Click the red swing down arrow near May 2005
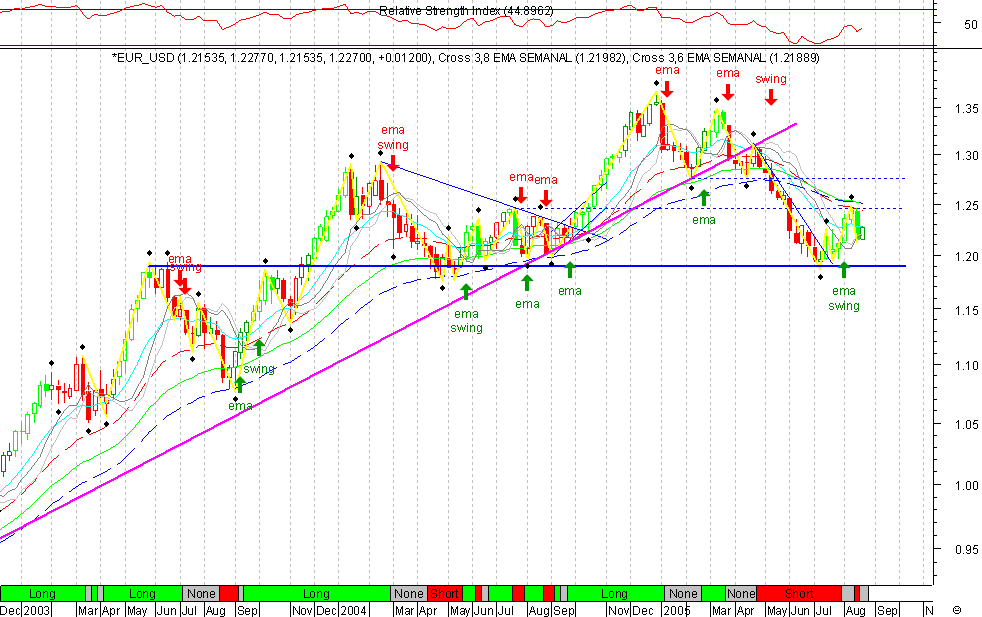Viewport: 982px width, 617px height. pyautogui.click(x=770, y=99)
